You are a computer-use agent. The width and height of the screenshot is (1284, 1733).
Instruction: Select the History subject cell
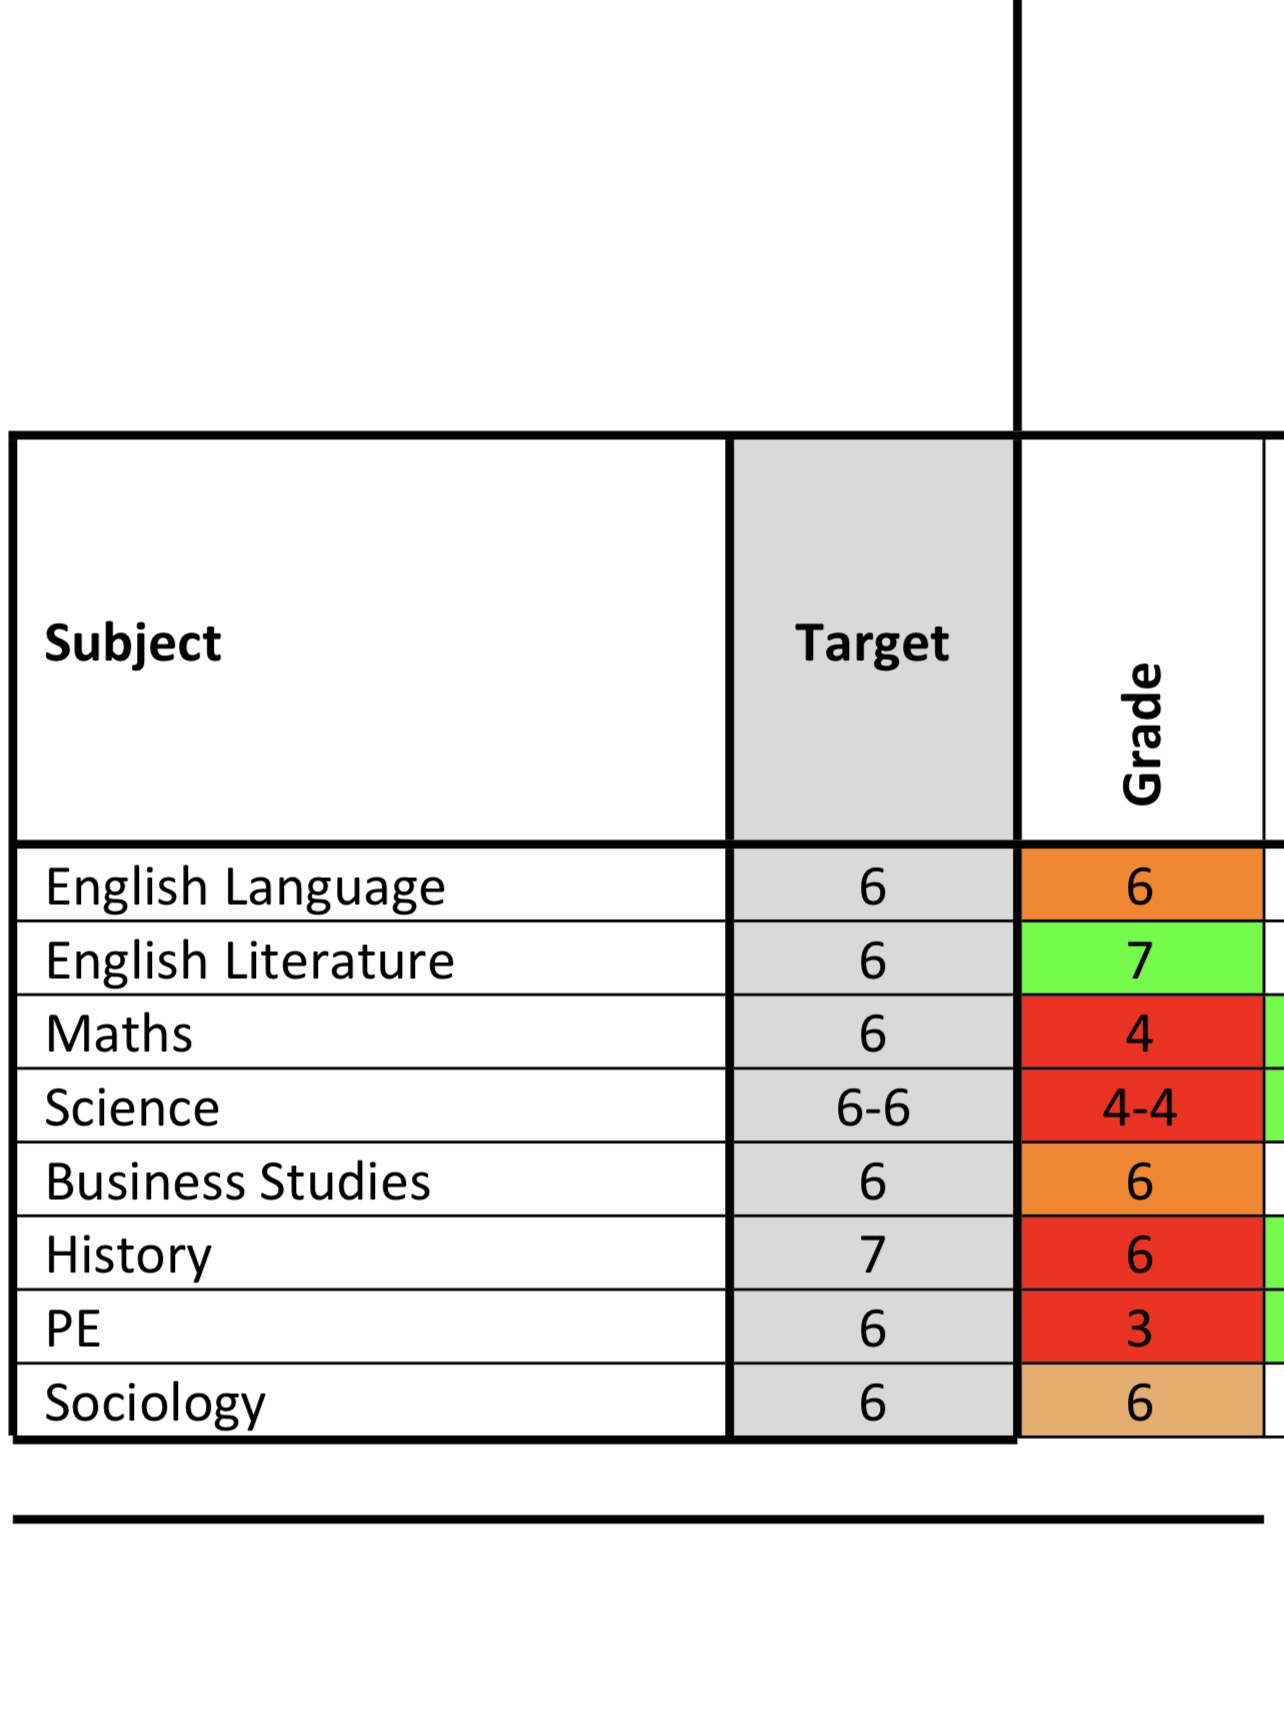[x=372, y=1254]
